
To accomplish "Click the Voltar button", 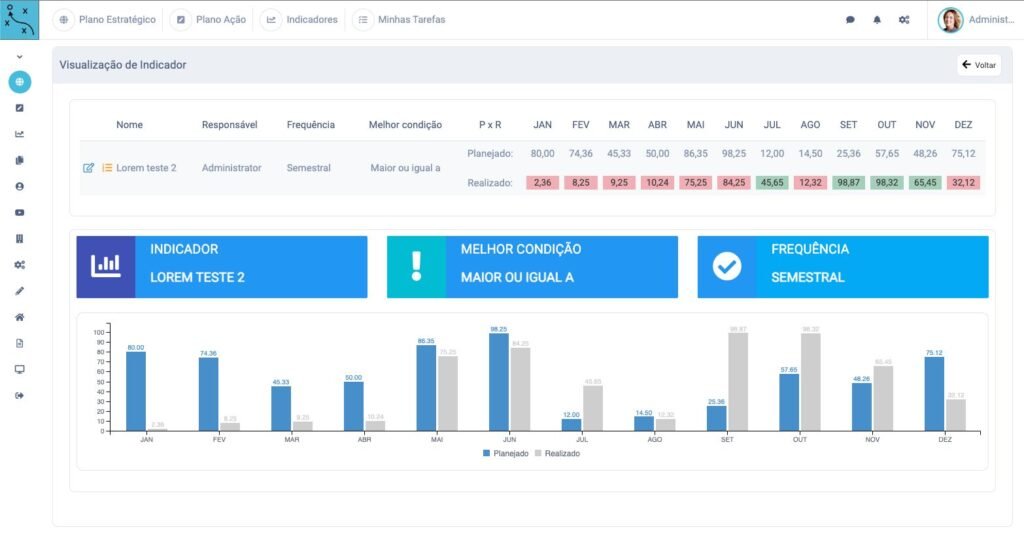I will coord(978,65).
